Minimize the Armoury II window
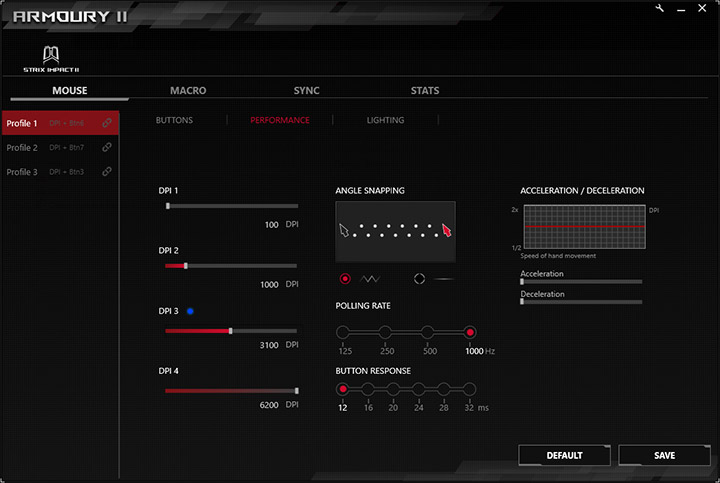Screen dimensions: 720x483 (681, 9)
